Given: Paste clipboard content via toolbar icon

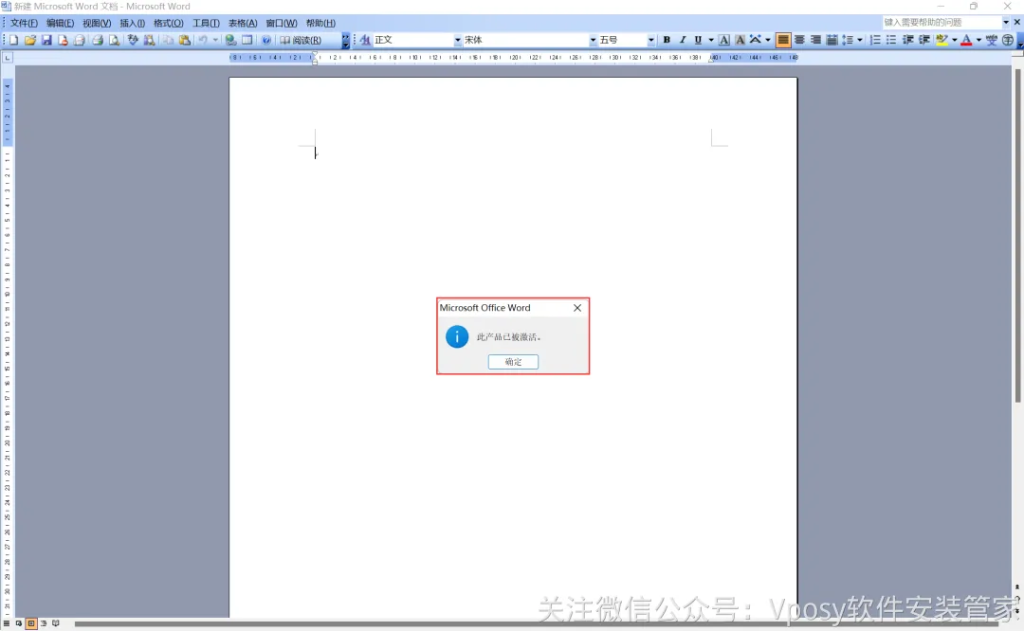Looking at the screenshot, I should point(185,40).
